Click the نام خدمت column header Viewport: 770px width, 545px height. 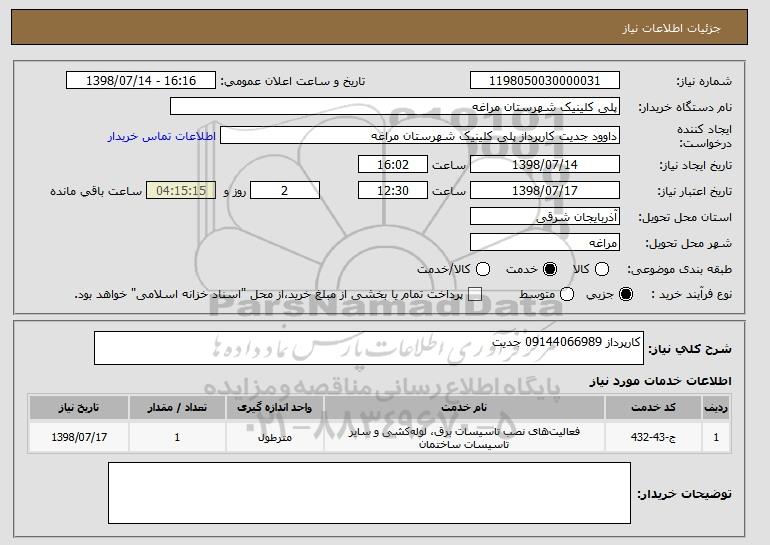[464, 408]
